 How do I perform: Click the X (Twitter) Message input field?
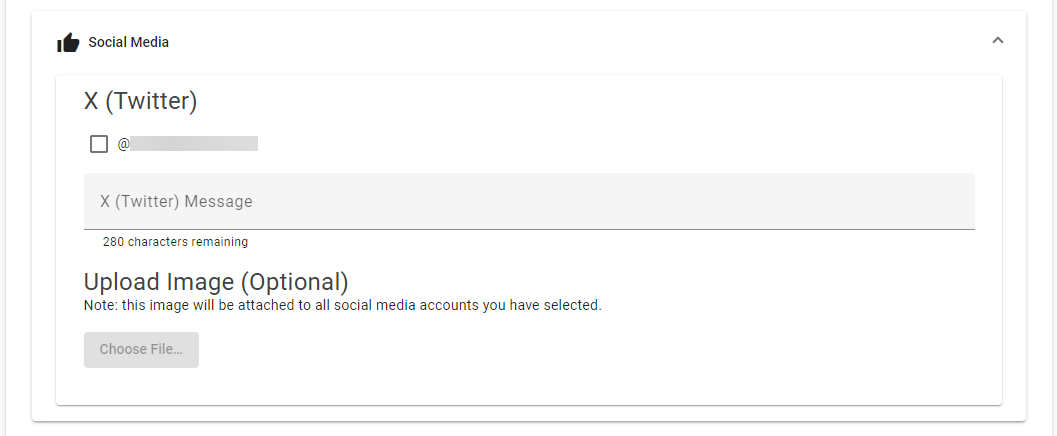tap(529, 201)
